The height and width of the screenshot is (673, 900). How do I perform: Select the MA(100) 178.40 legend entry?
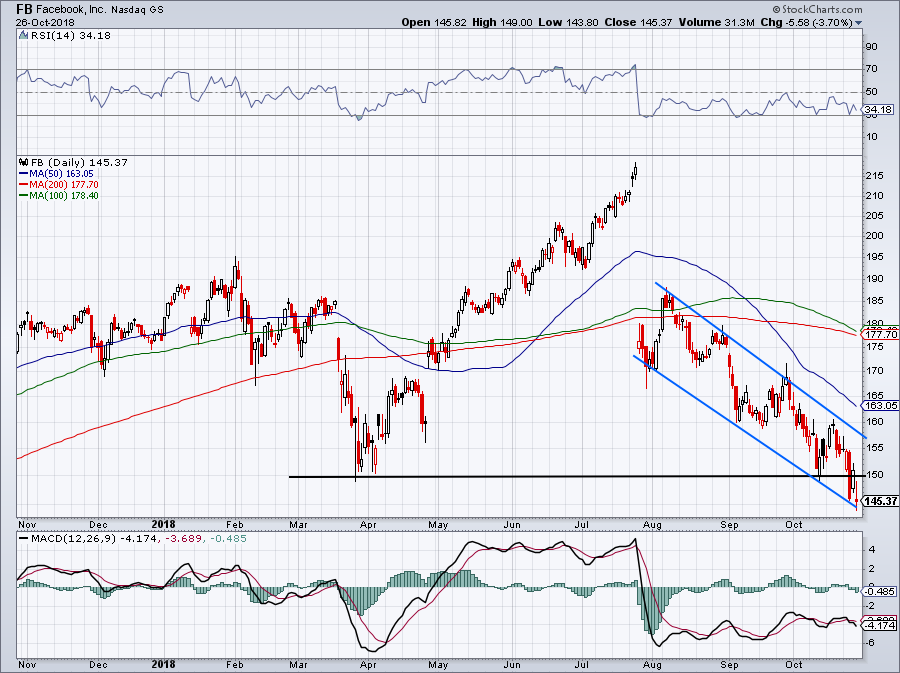pyautogui.click(x=59, y=196)
